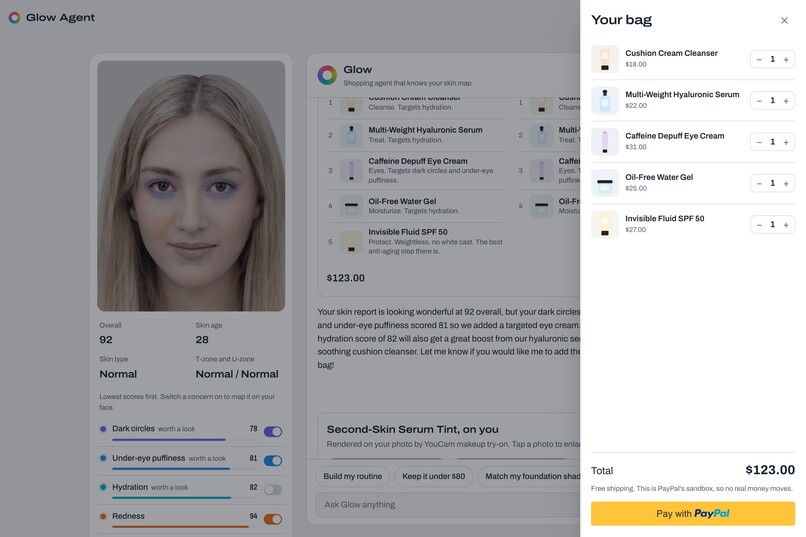Screen dimensions: 806x537
Task: Click the Hyaluronic Serum icon in routine list
Action: tap(351, 135)
